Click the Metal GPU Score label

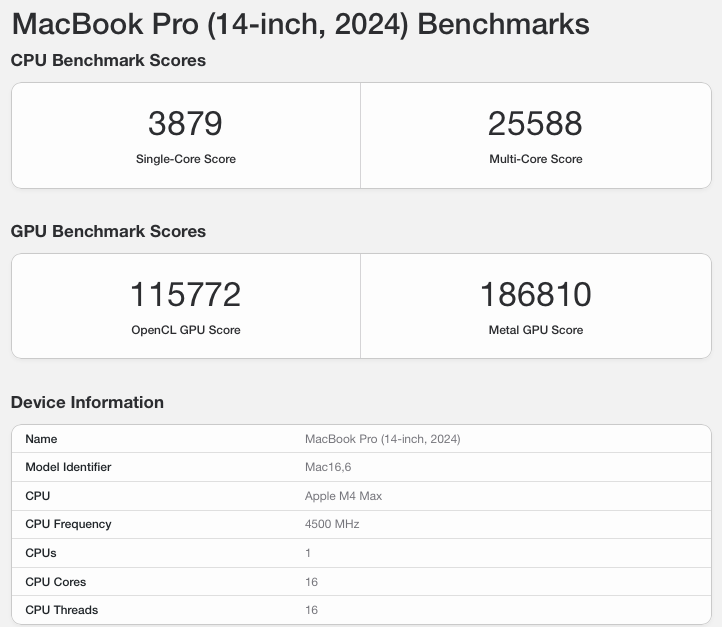tap(536, 330)
